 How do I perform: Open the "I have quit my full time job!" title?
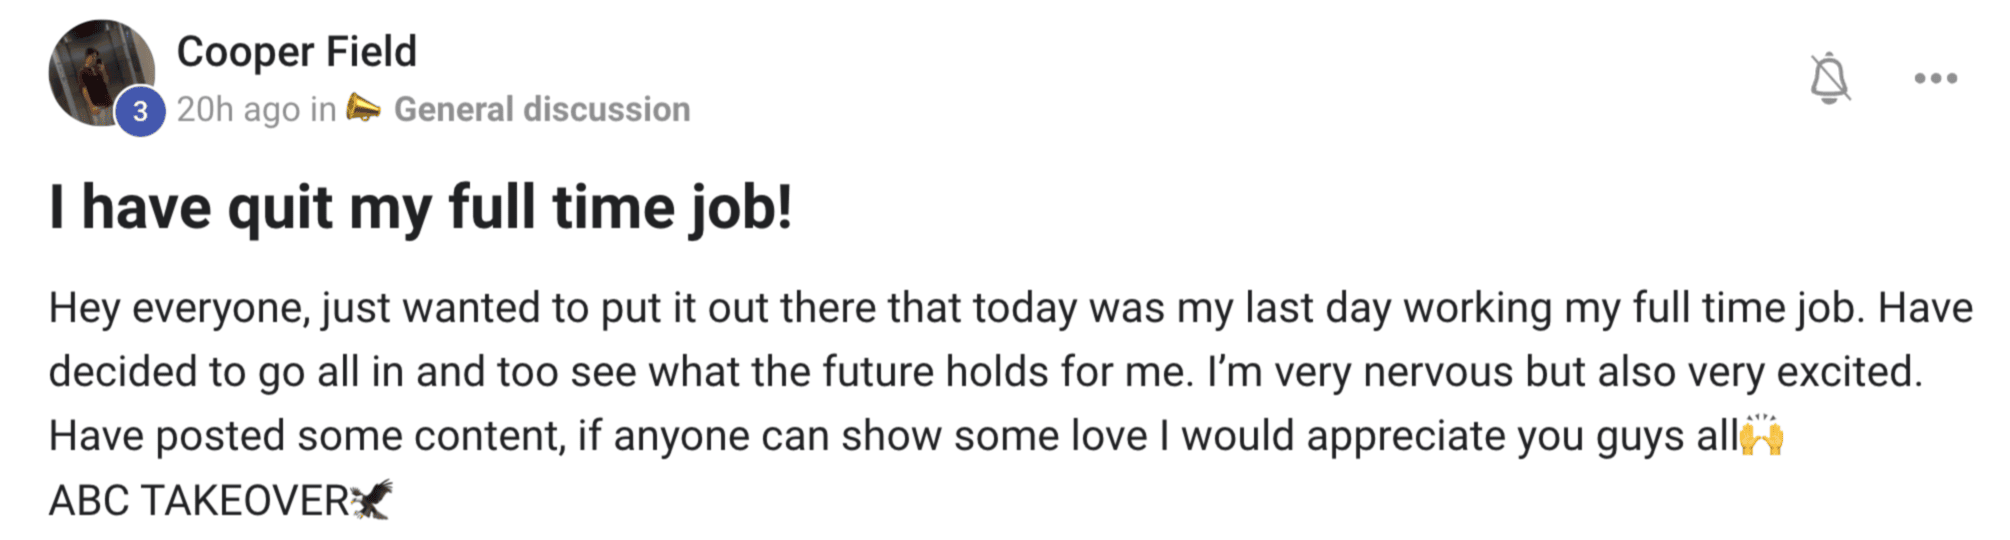(420, 208)
